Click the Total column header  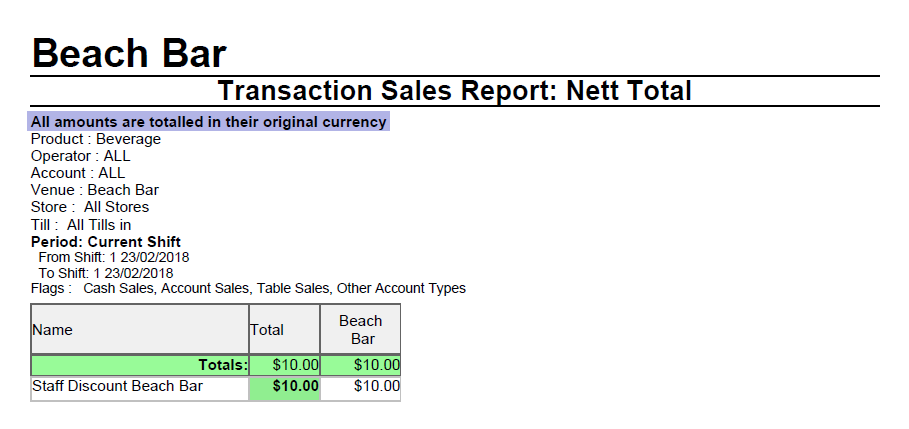click(x=267, y=329)
